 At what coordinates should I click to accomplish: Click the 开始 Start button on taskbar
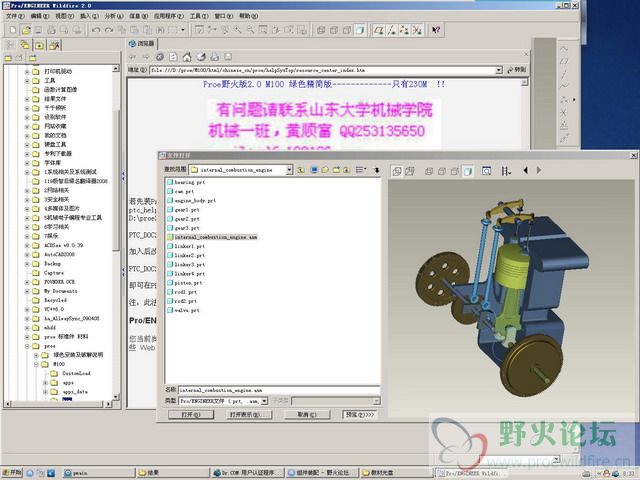click(x=12, y=472)
